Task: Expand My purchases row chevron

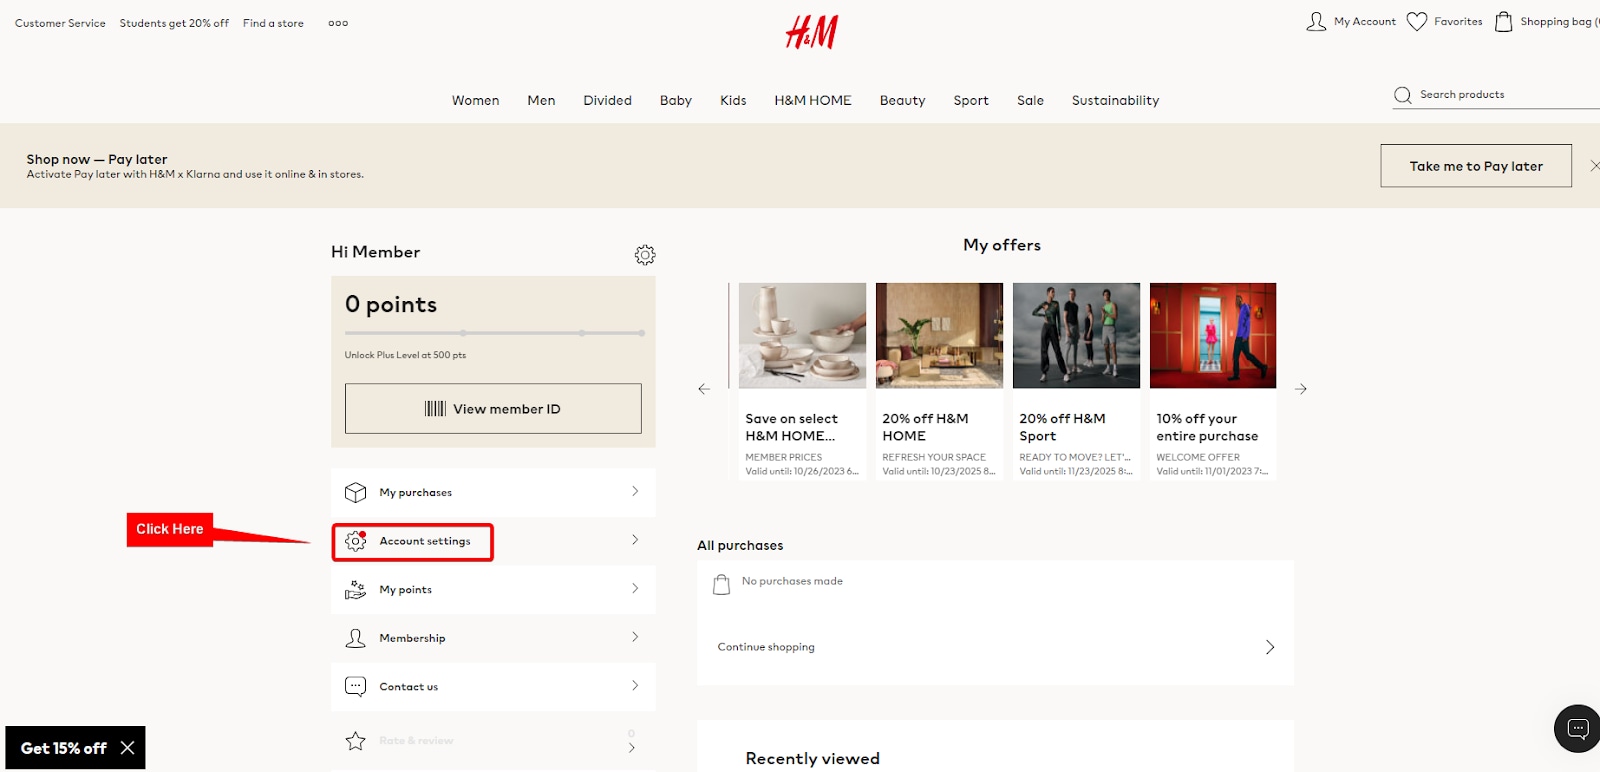Action: pos(635,491)
